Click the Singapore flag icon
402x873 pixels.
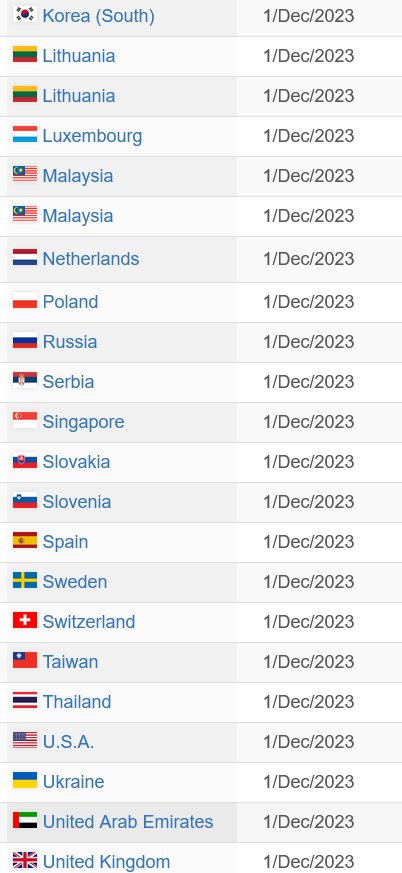coord(25,421)
